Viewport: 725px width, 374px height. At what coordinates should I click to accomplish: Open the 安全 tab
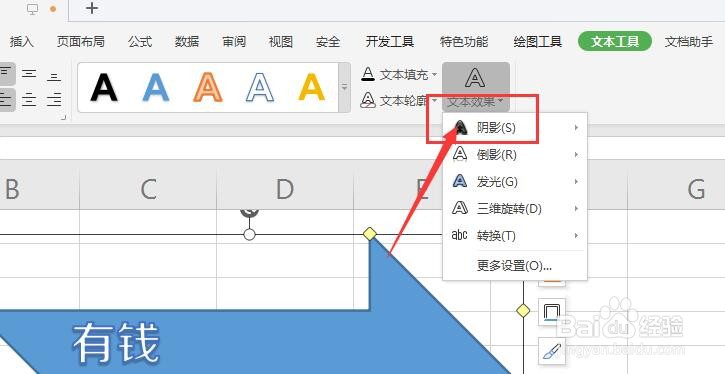pyautogui.click(x=327, y=42)
